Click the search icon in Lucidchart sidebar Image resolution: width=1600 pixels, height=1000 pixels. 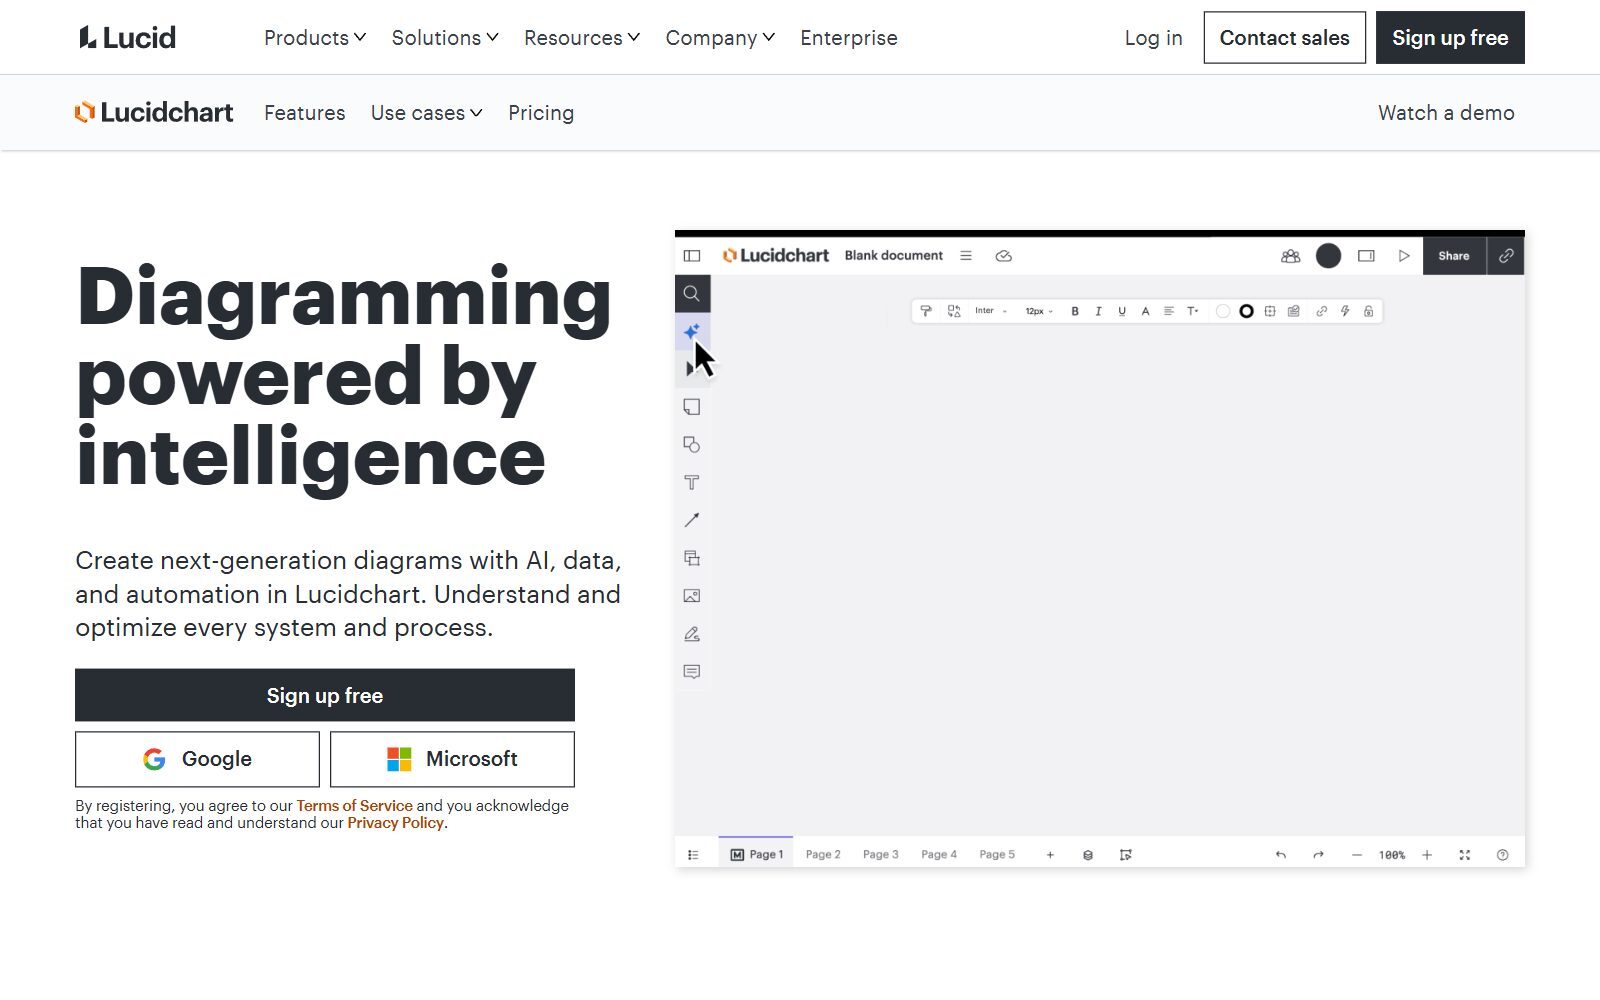click(x=691, y=294)
